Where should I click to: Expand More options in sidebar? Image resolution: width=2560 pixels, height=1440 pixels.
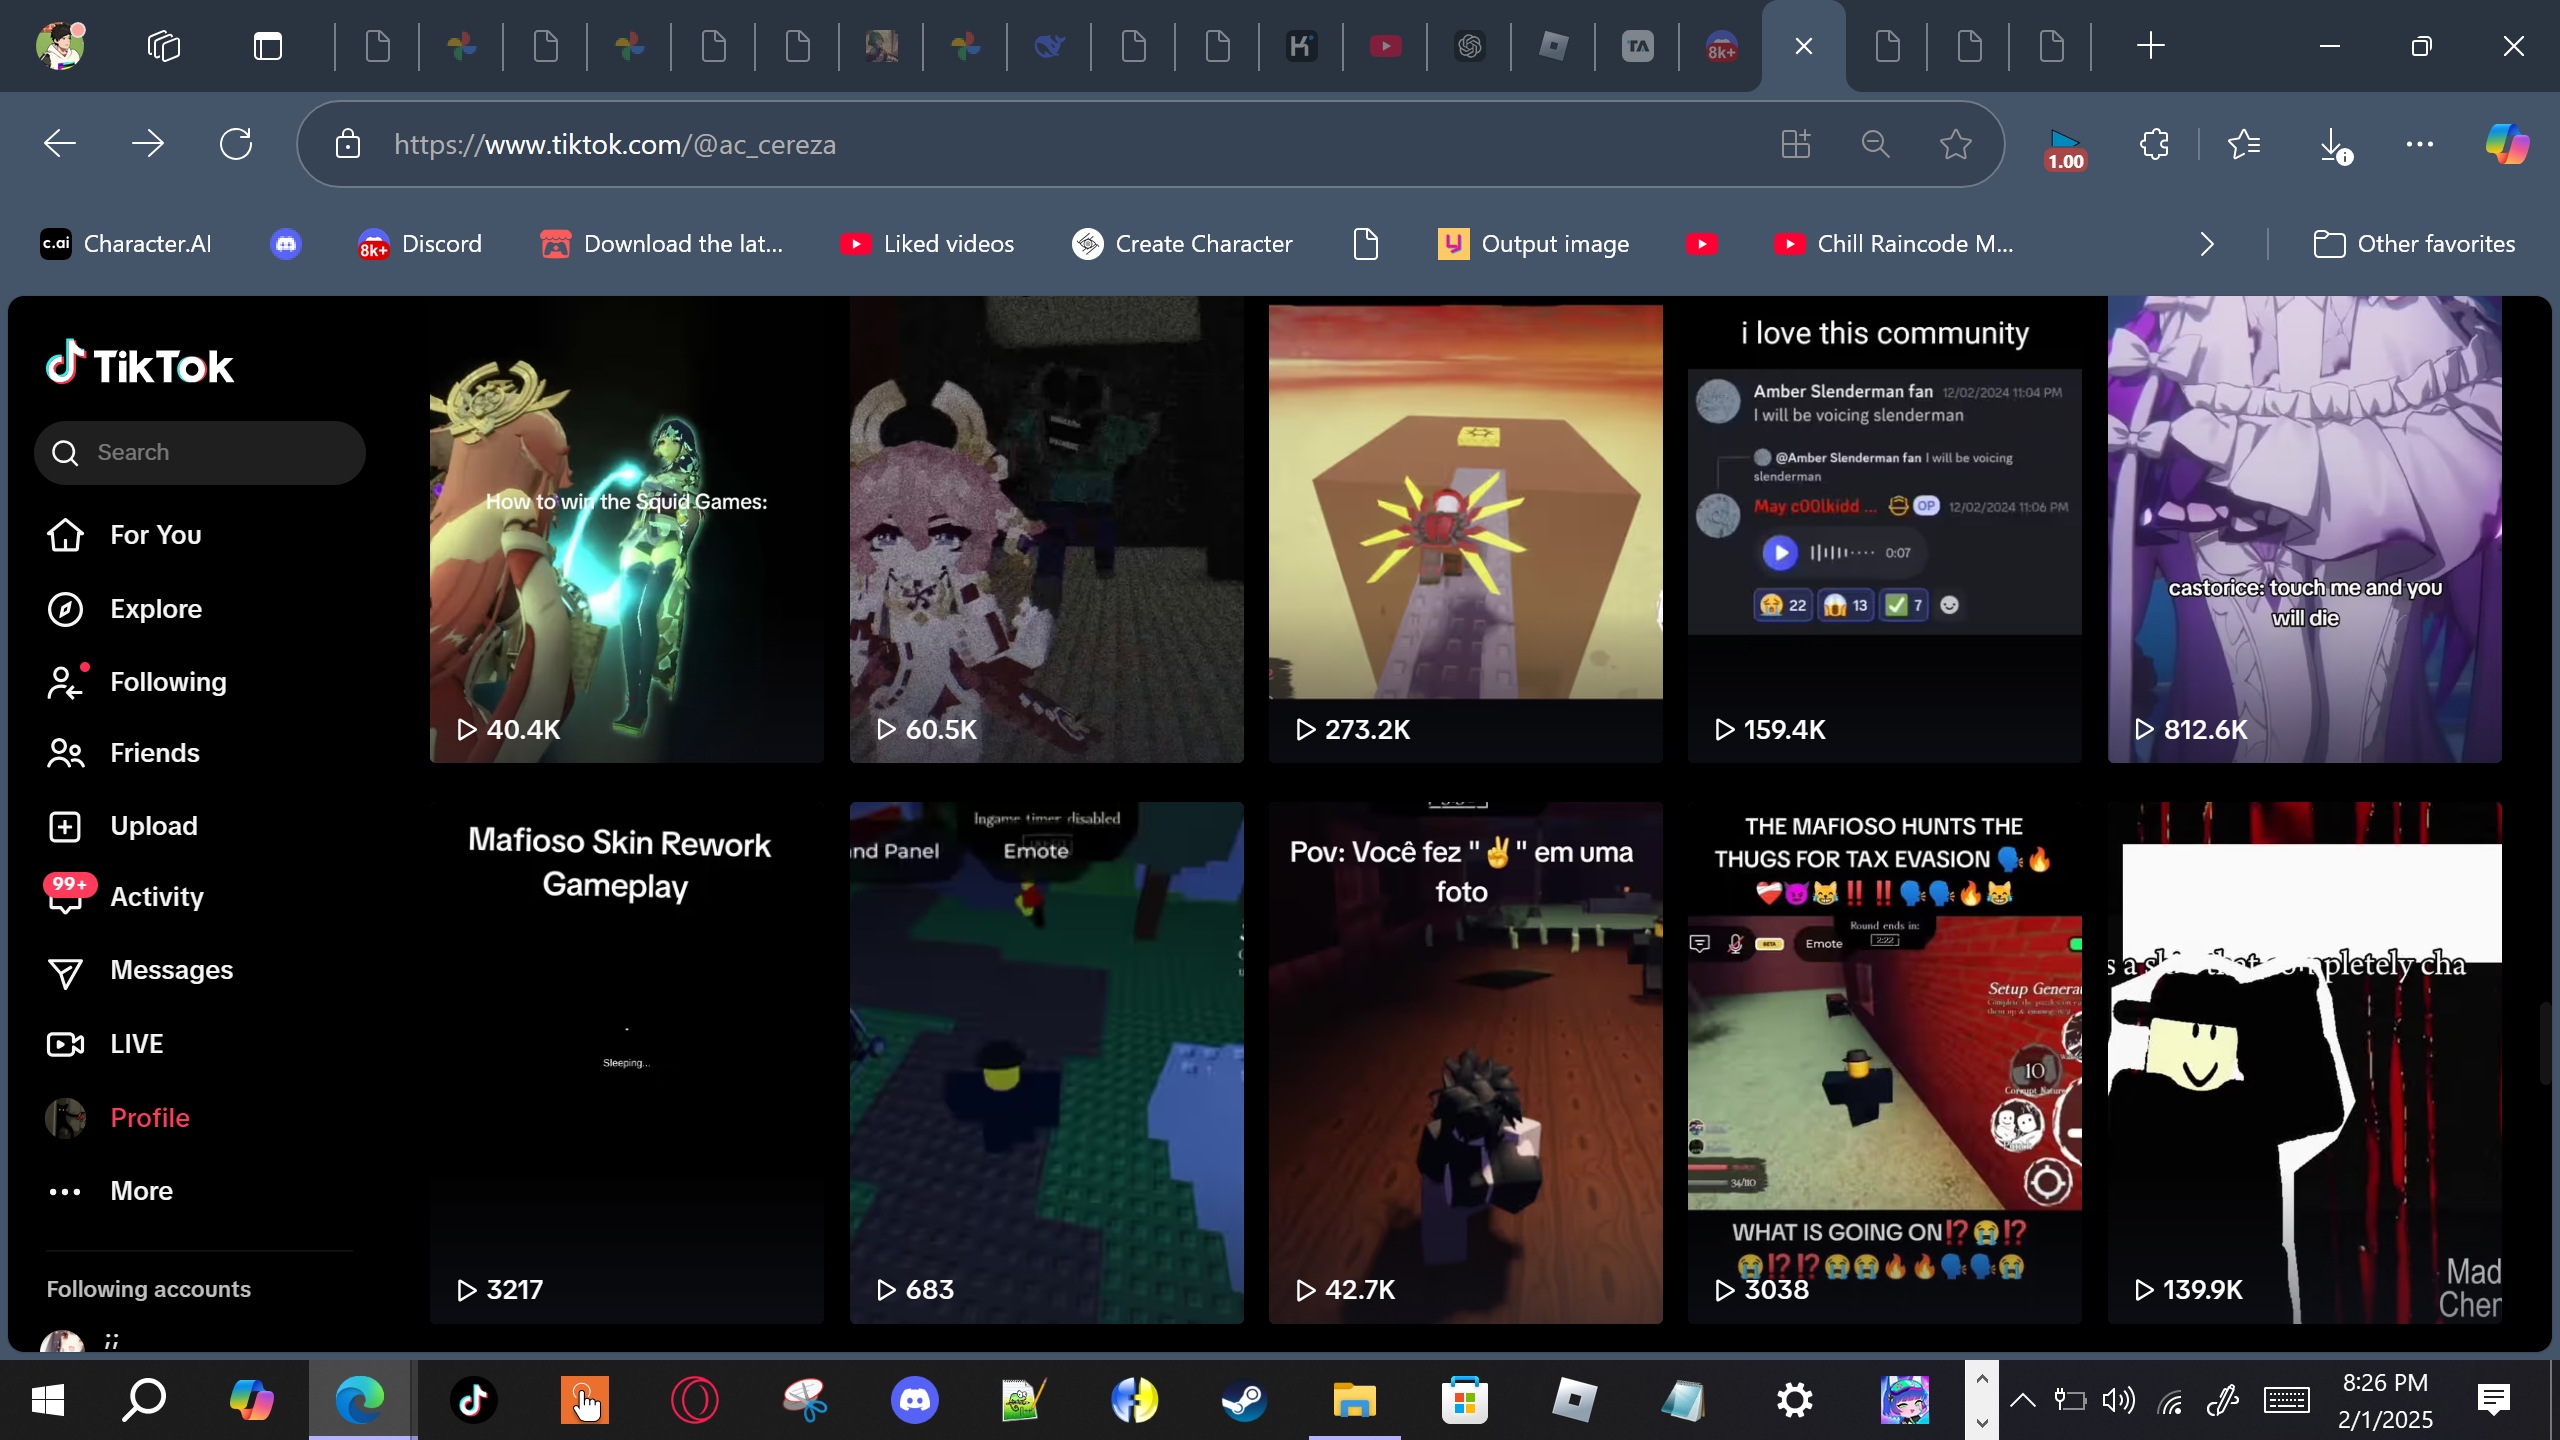(x=141, y=1191)
